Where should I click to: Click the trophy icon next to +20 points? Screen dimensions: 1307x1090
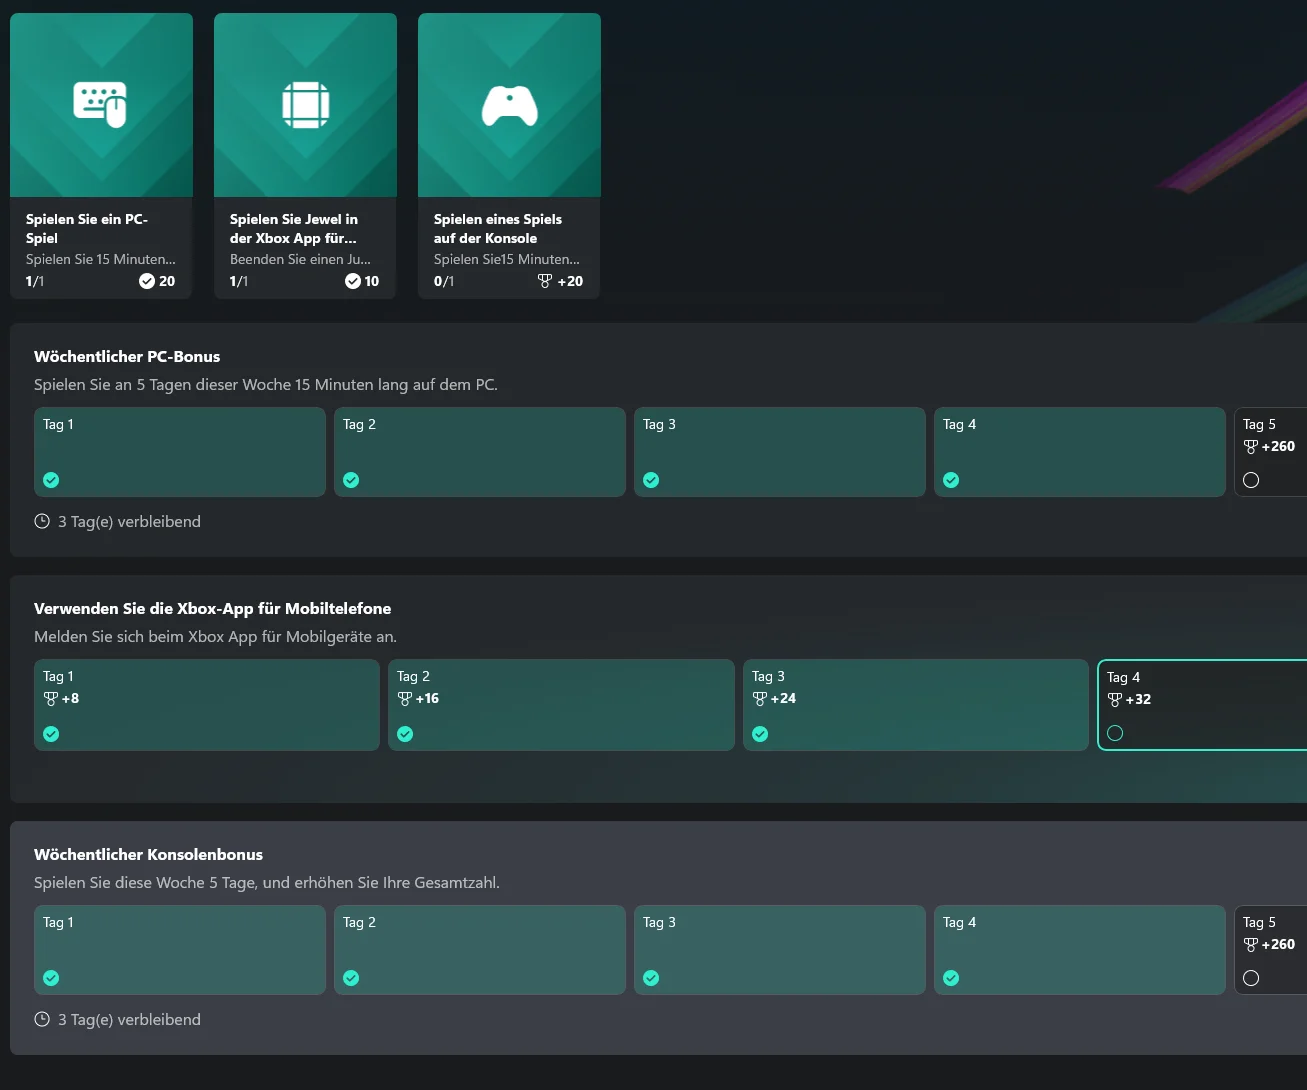click(x=545, y=281)
